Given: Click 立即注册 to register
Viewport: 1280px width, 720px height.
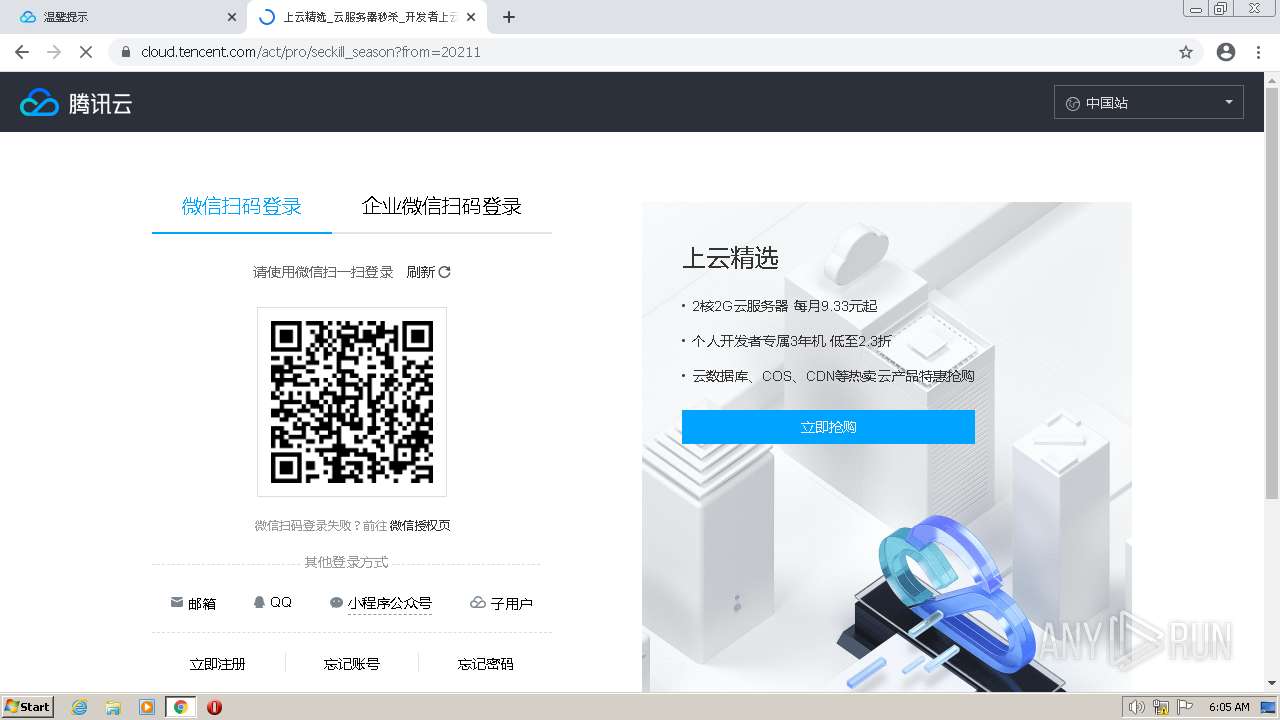Looking at the screenshot, I should coord(217,664).
